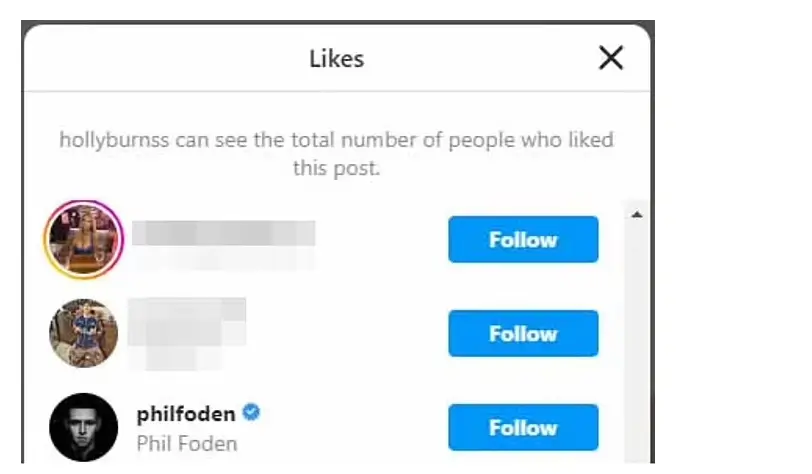Image resolution: width=812 pixels, height=474 pixels.
Task: Follow the second blurred-name user
Action: coord(523,333)
